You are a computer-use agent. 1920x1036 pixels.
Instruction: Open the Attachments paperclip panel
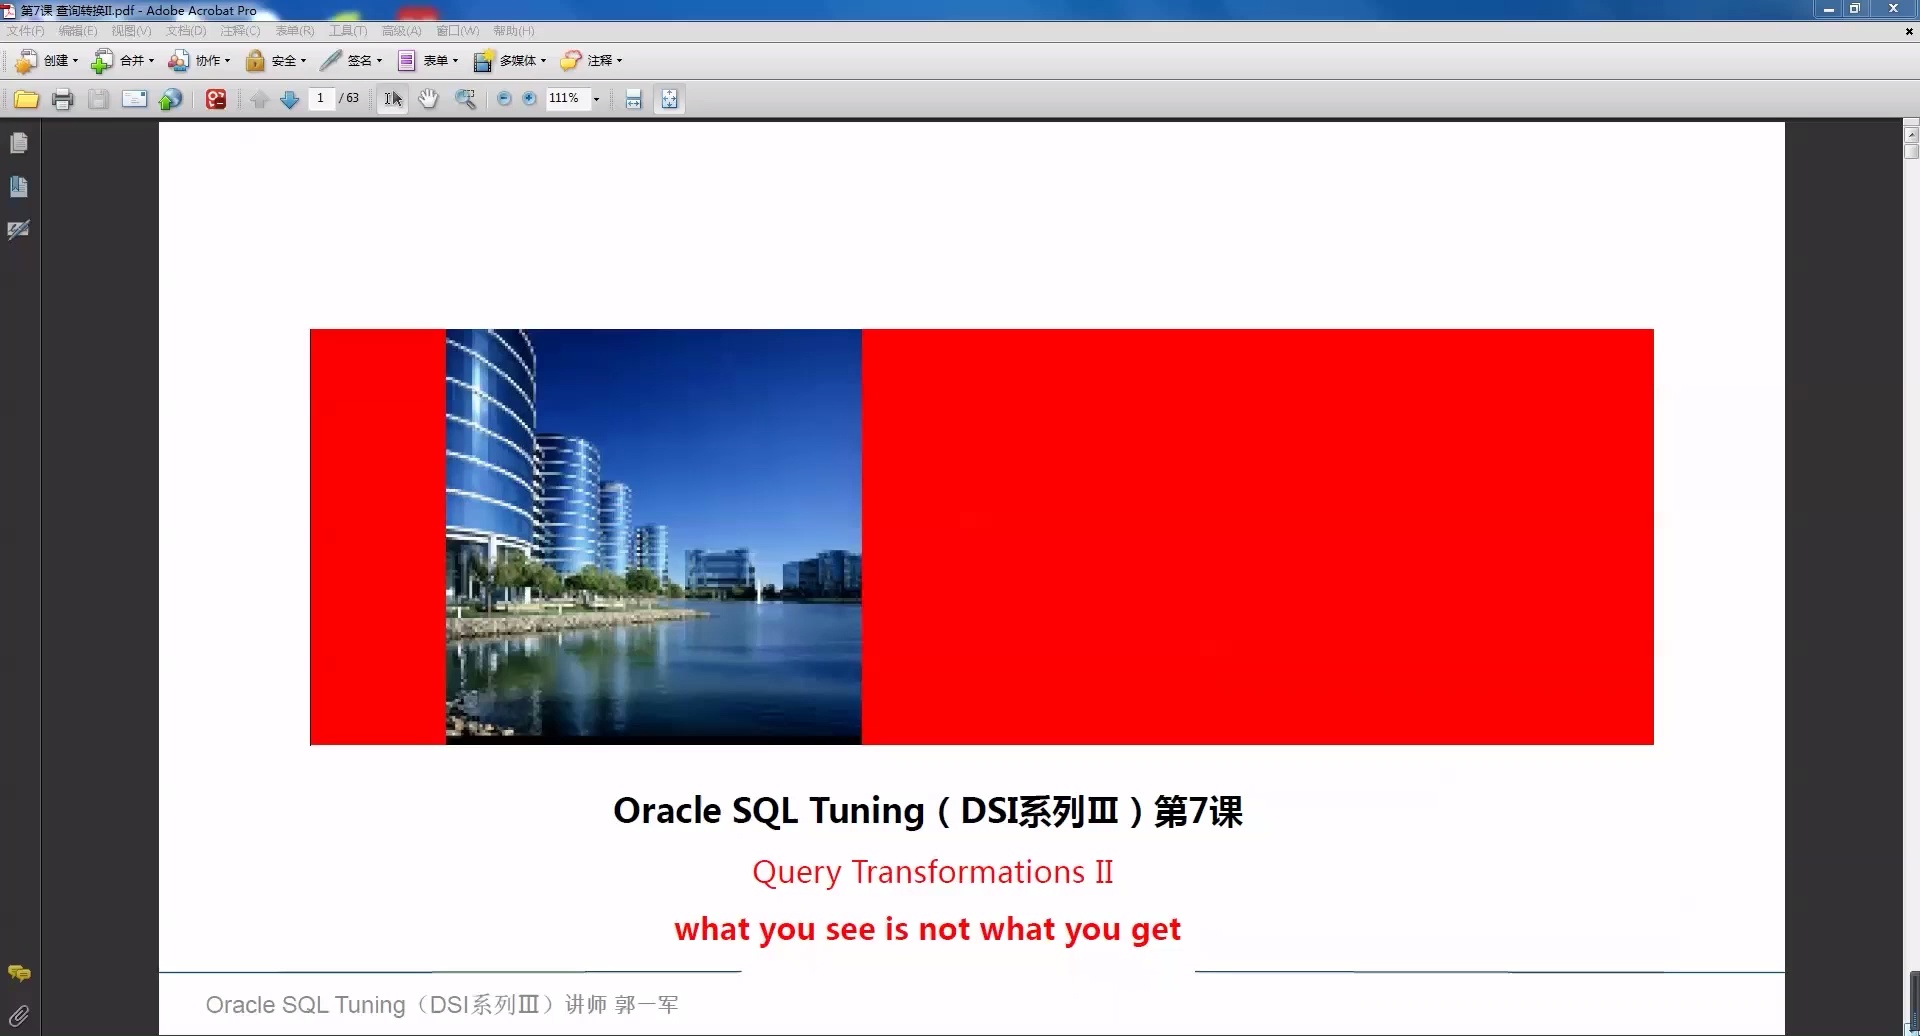coord(18,1014)
